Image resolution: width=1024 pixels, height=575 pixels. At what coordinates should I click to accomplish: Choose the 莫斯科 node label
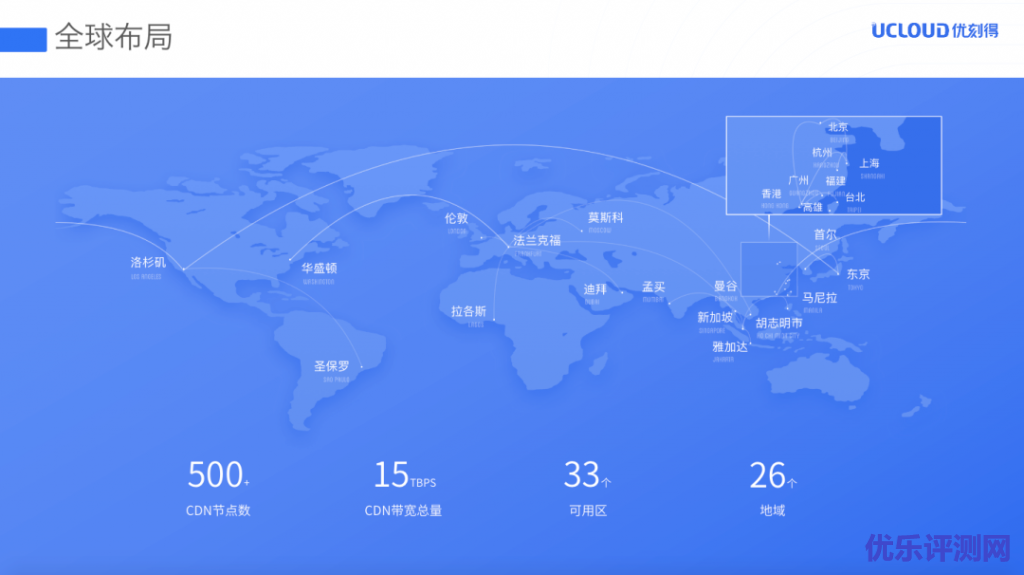click(605, 217)
